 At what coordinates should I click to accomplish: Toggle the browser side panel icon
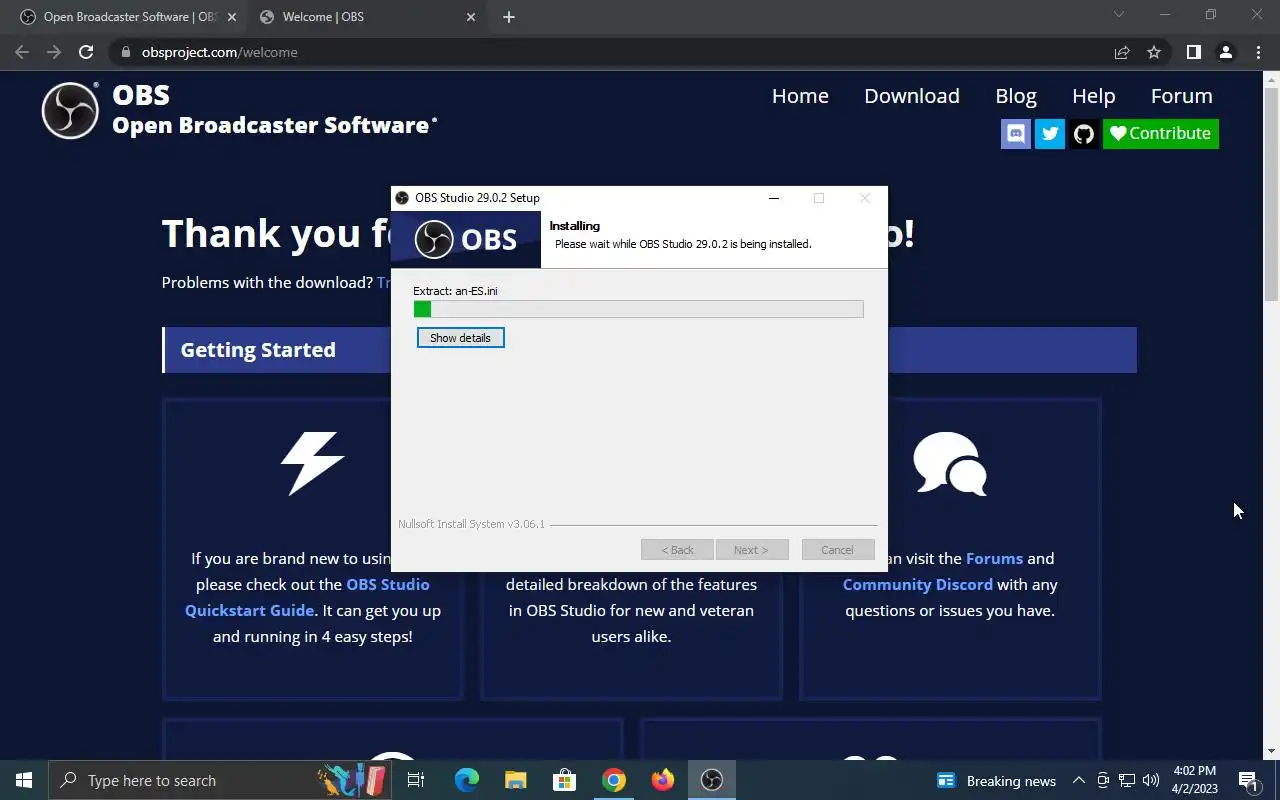(1193, 52)
